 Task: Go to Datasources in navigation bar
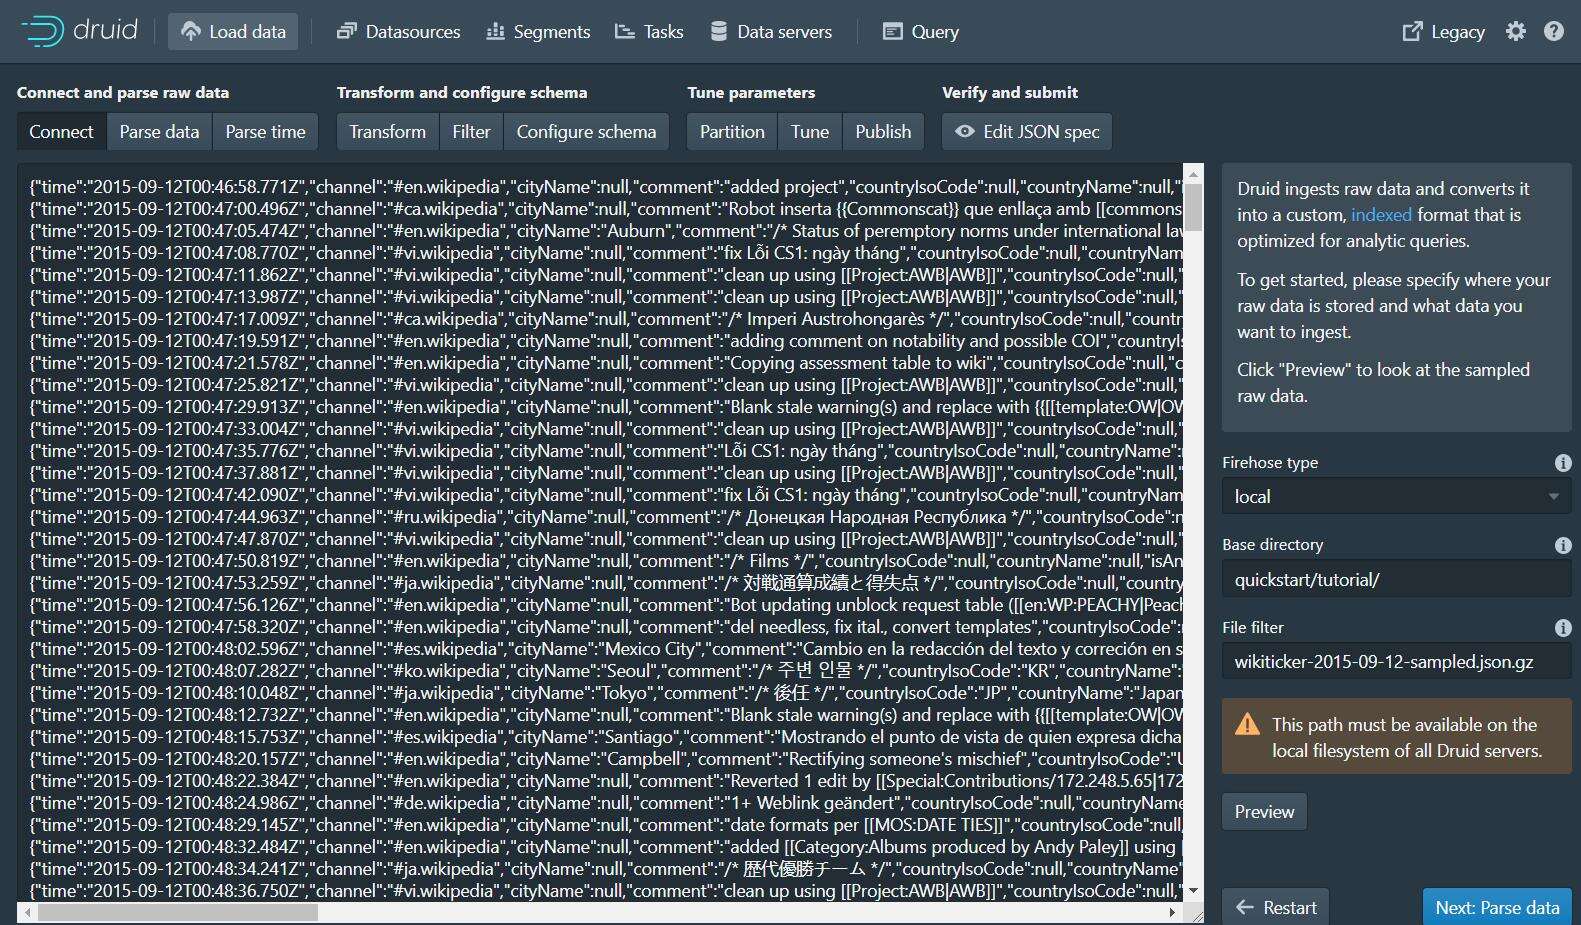coord(398,31)
